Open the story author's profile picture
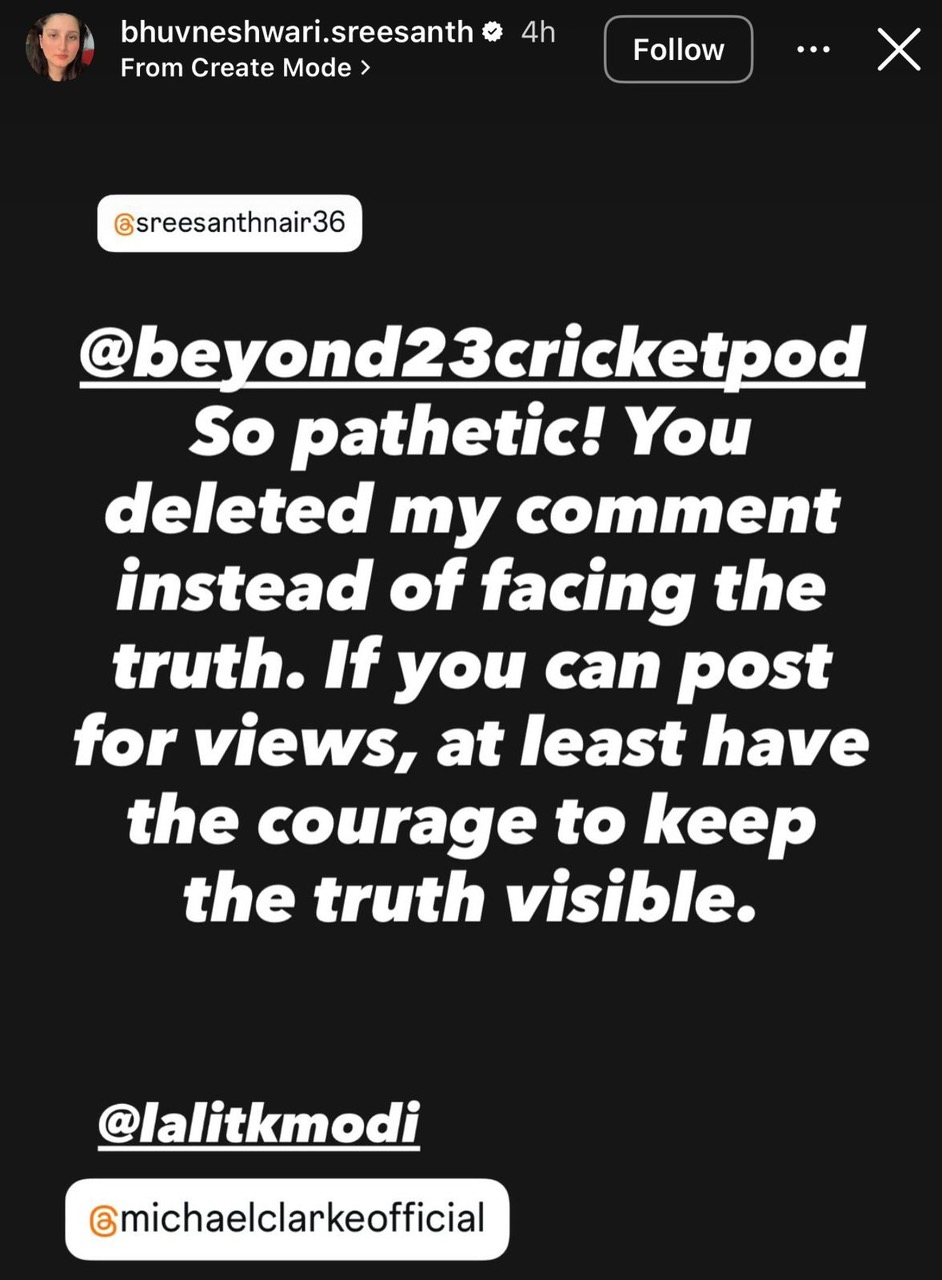Screen dimensions: 942x1280 [60, 47]
